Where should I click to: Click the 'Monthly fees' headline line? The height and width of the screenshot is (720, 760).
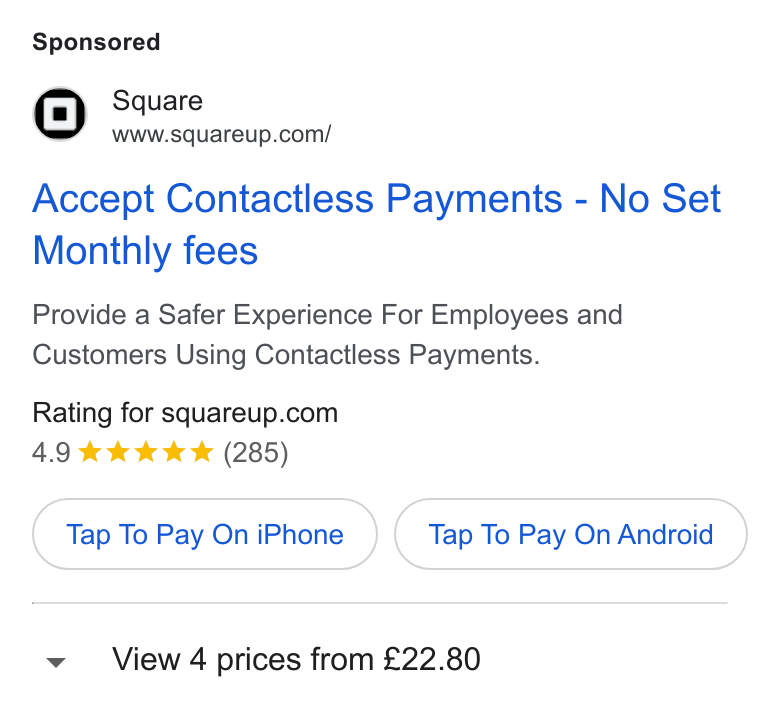pos(145,251)
